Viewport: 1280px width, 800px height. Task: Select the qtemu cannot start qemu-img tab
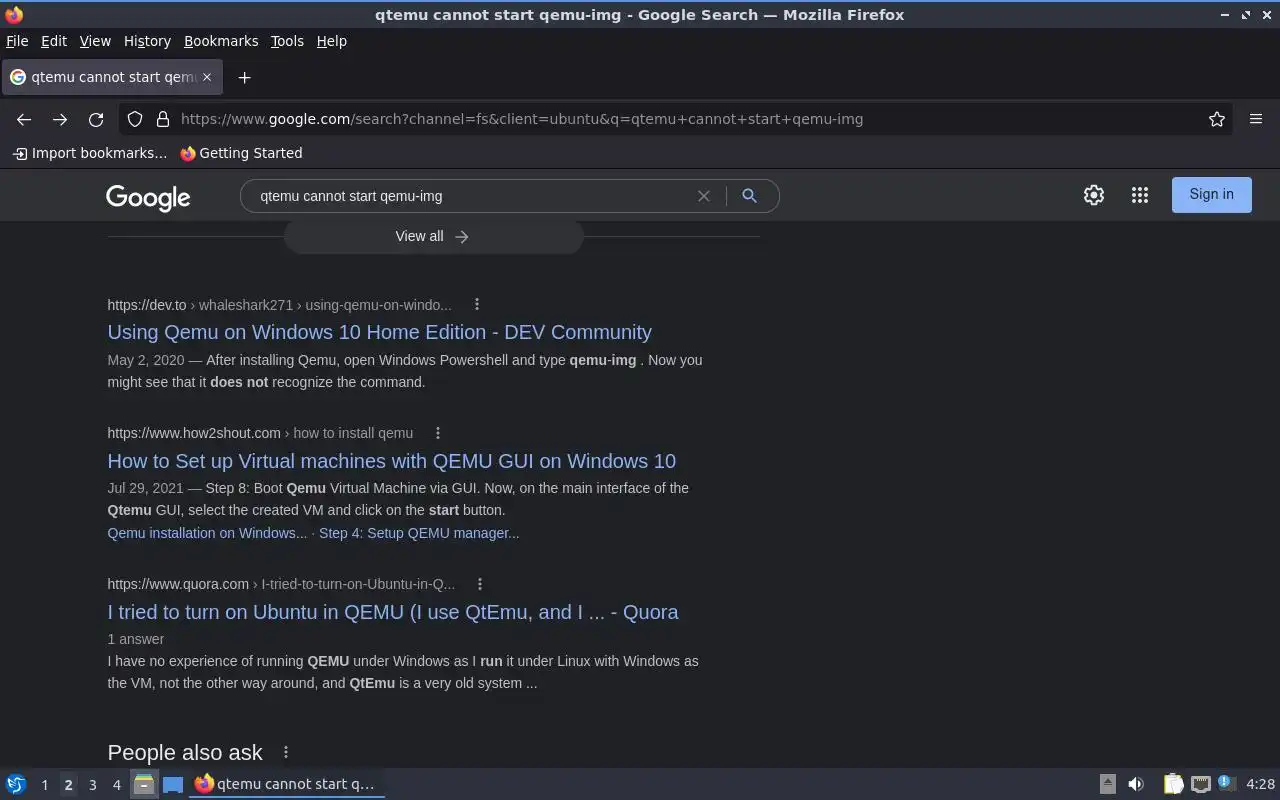(112, 77)
